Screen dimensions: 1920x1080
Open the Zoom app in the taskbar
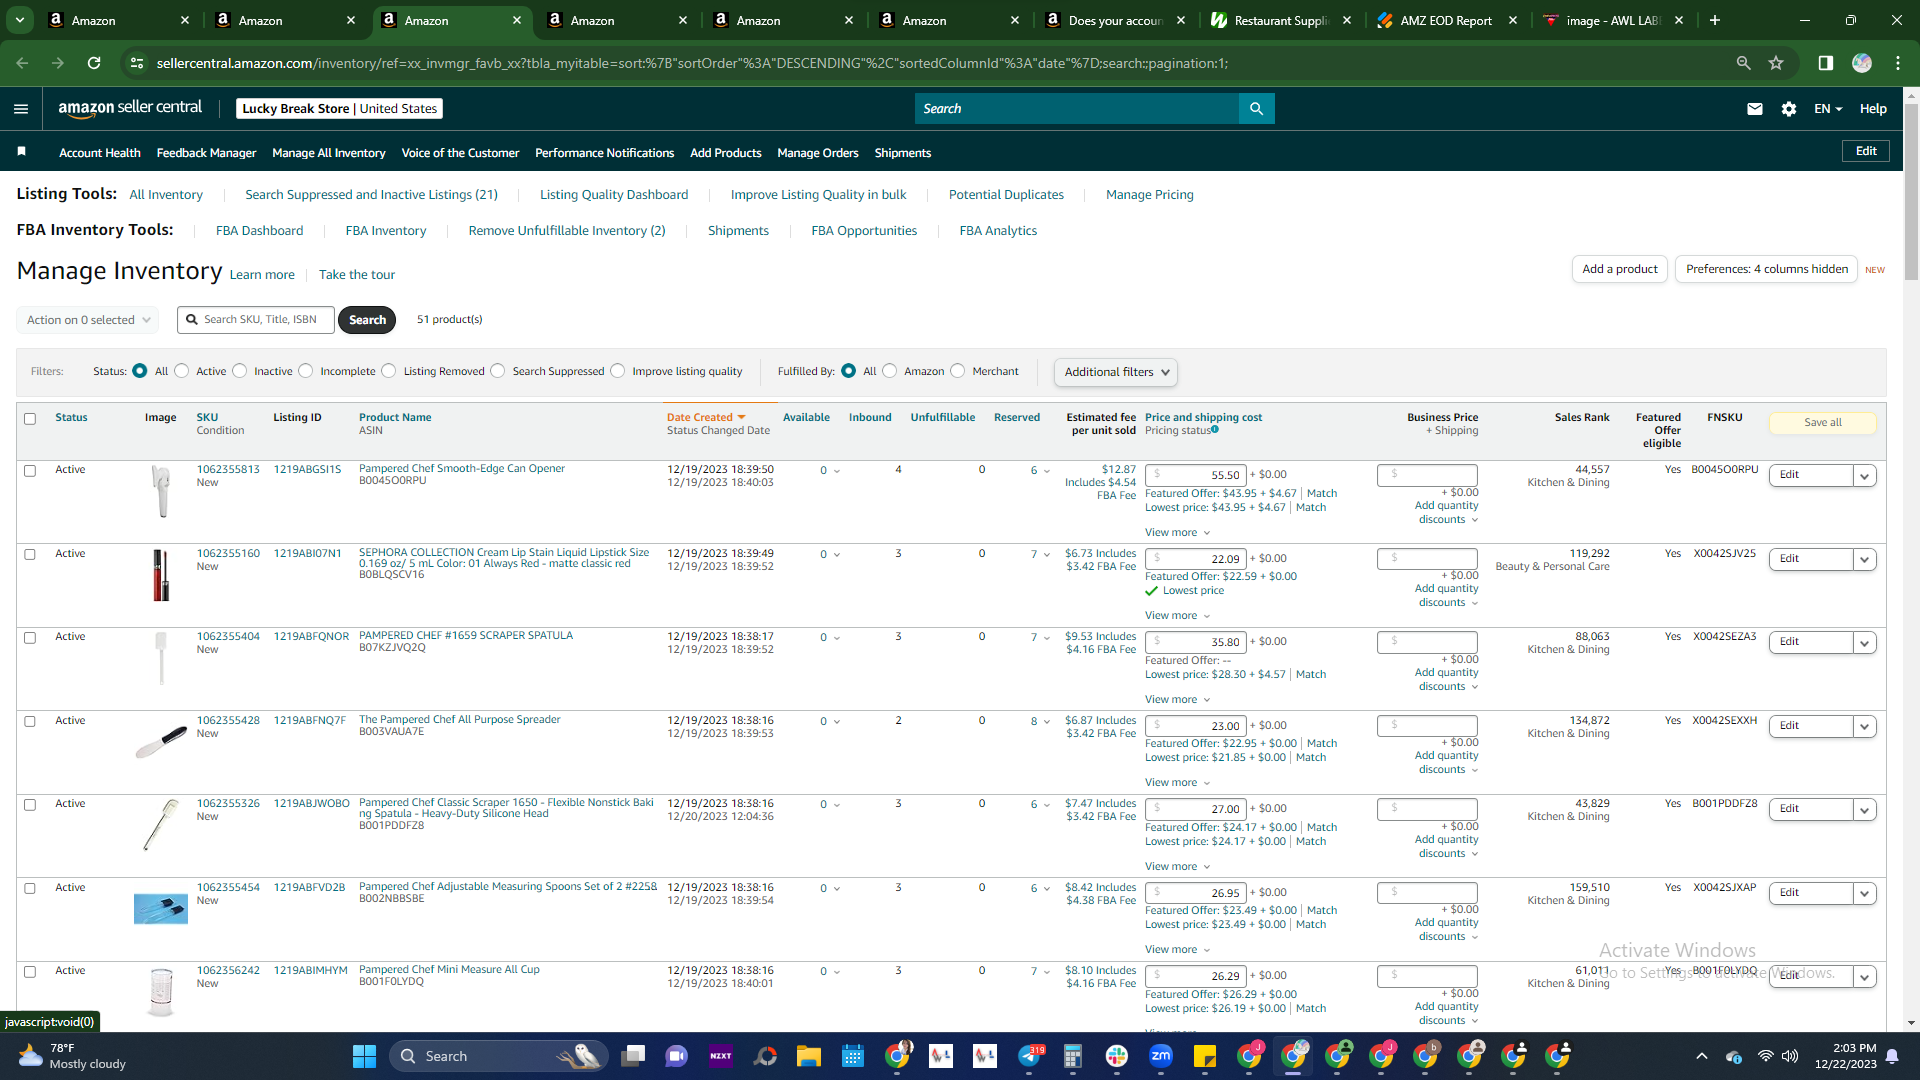pos(1161,1056)
